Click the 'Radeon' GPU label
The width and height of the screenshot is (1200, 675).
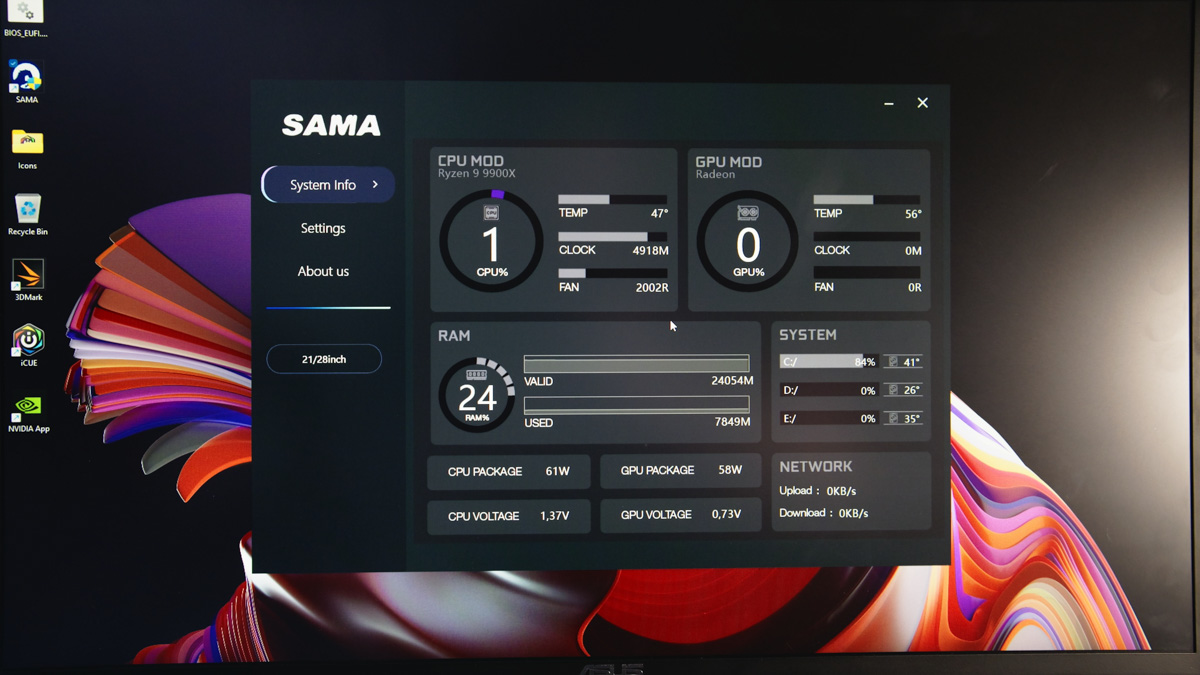click(716, 175)
